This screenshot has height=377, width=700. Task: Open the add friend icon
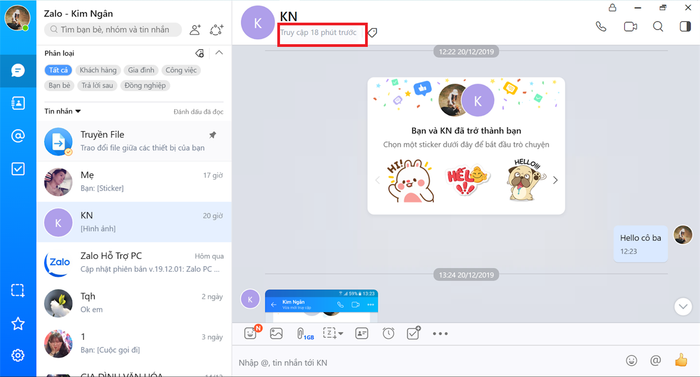(x=195, y=30)
